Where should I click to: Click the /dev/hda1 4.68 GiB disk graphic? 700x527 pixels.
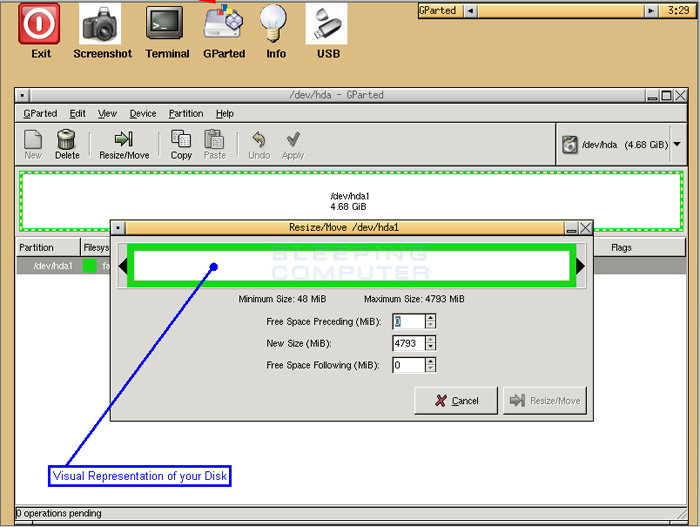coord(350,201)
